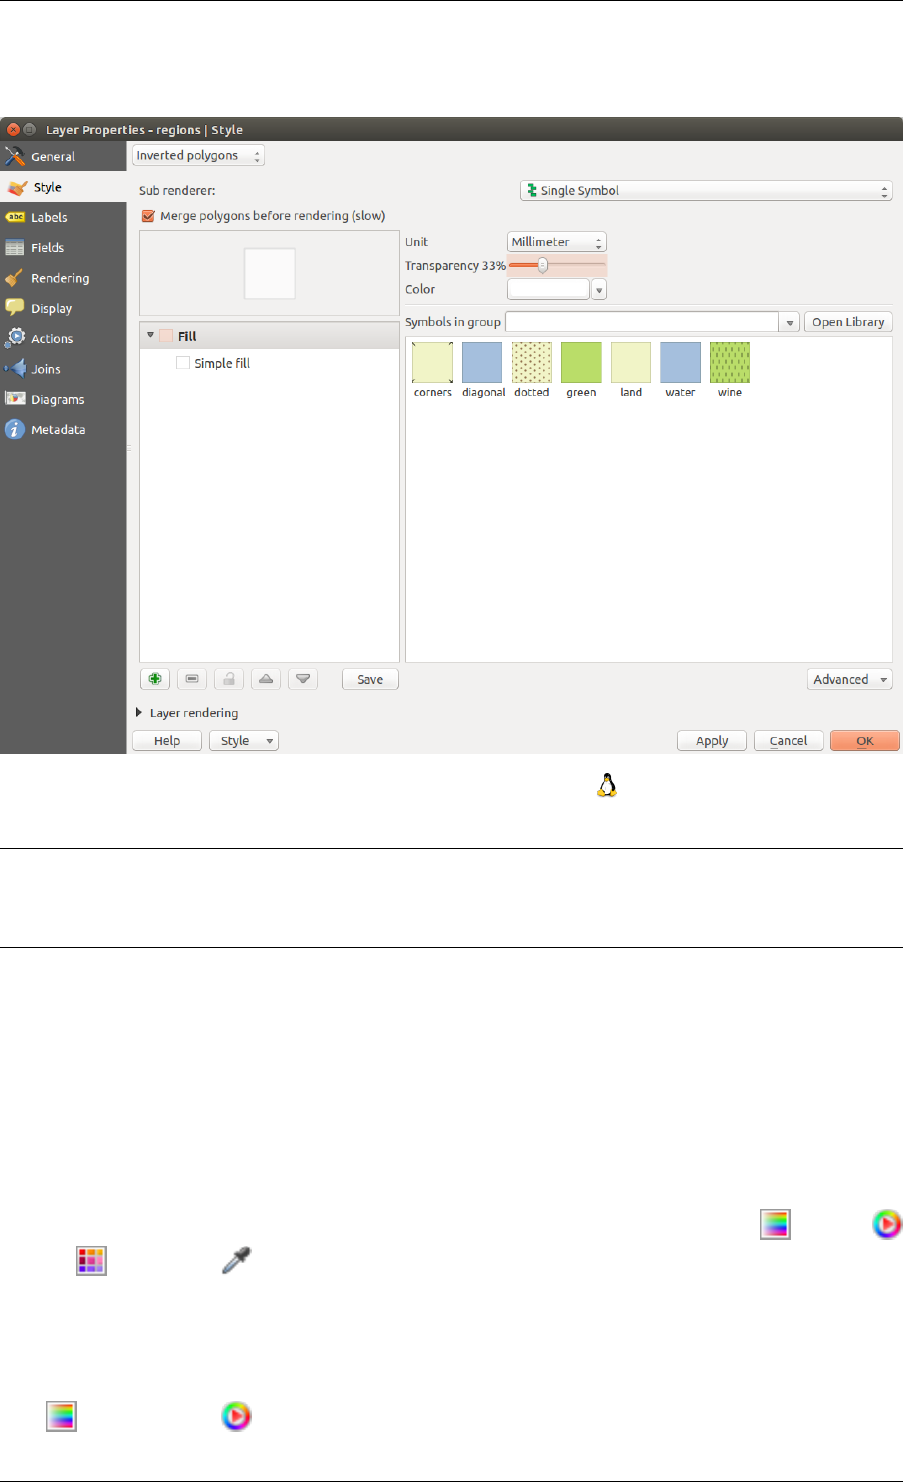Click the lock symbol layer icon

(x=229, y=679)
